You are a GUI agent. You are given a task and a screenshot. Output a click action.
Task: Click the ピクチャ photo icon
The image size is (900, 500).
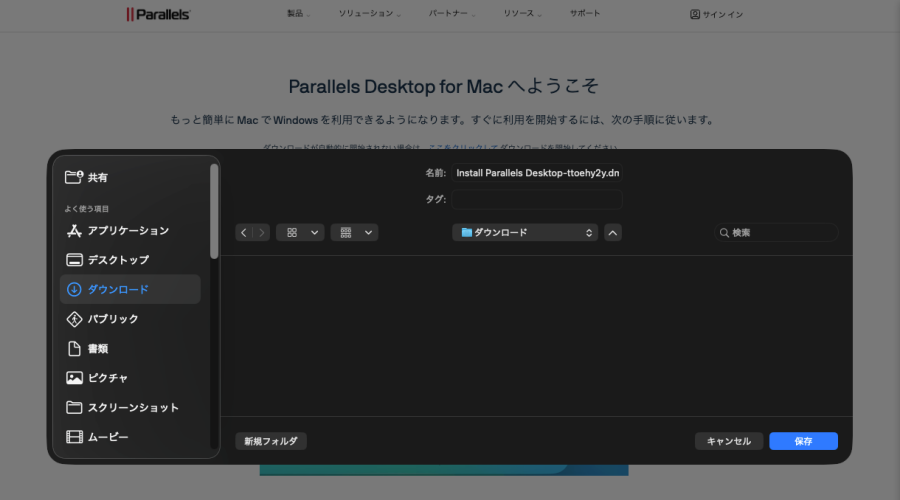pos(74,378)
